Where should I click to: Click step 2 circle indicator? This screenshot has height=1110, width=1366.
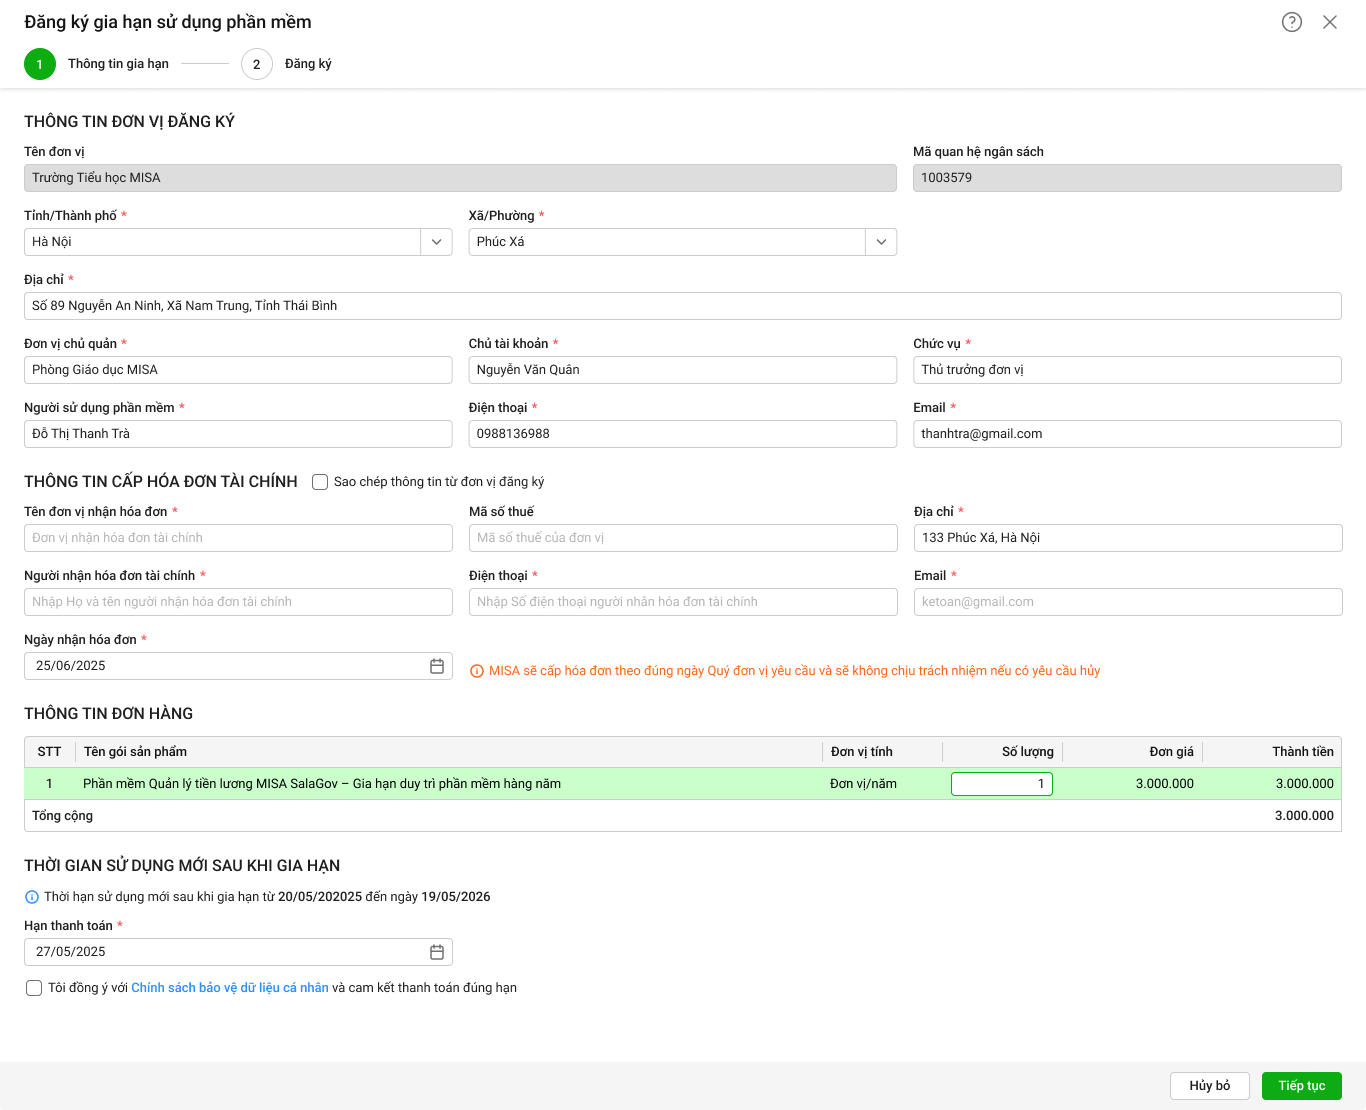click(257, 64)
